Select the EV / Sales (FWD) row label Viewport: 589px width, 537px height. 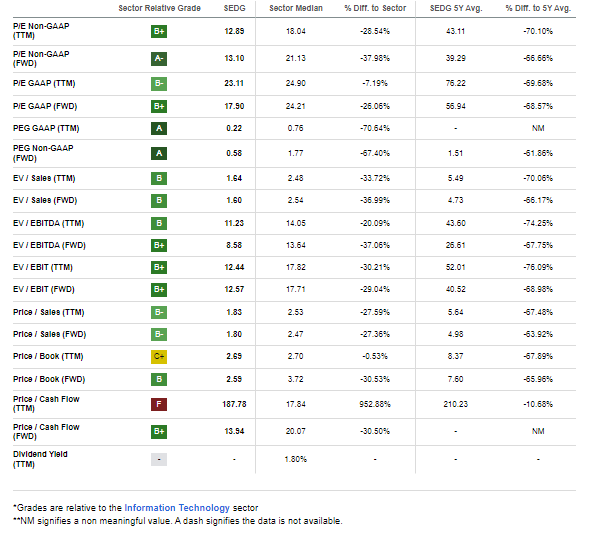[45, 201]
